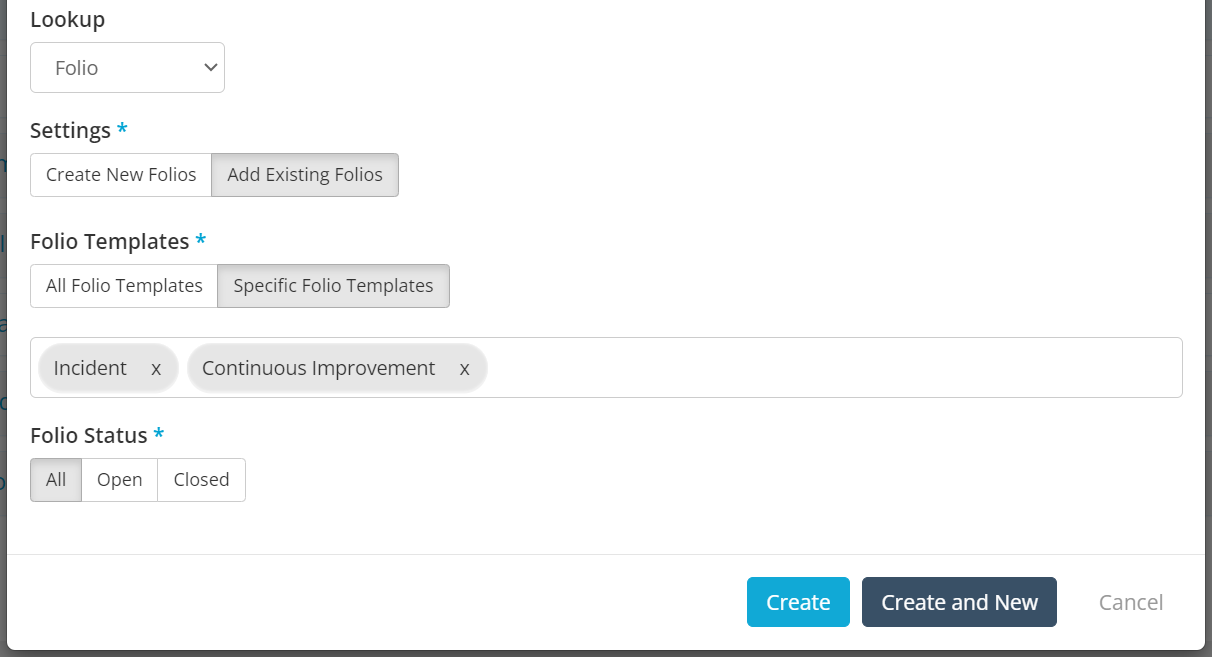Set Folio Status to All

click(56, 480)
